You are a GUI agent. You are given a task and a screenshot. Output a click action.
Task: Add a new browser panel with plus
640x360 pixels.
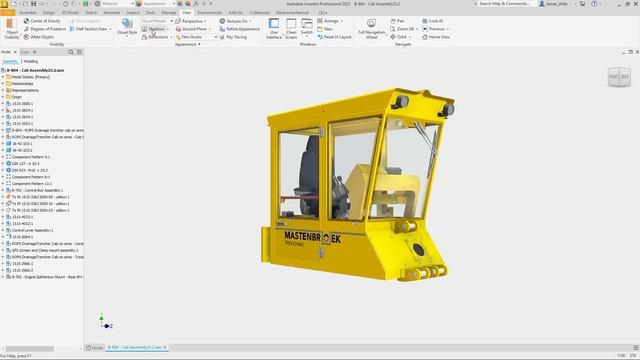point(35,52)
